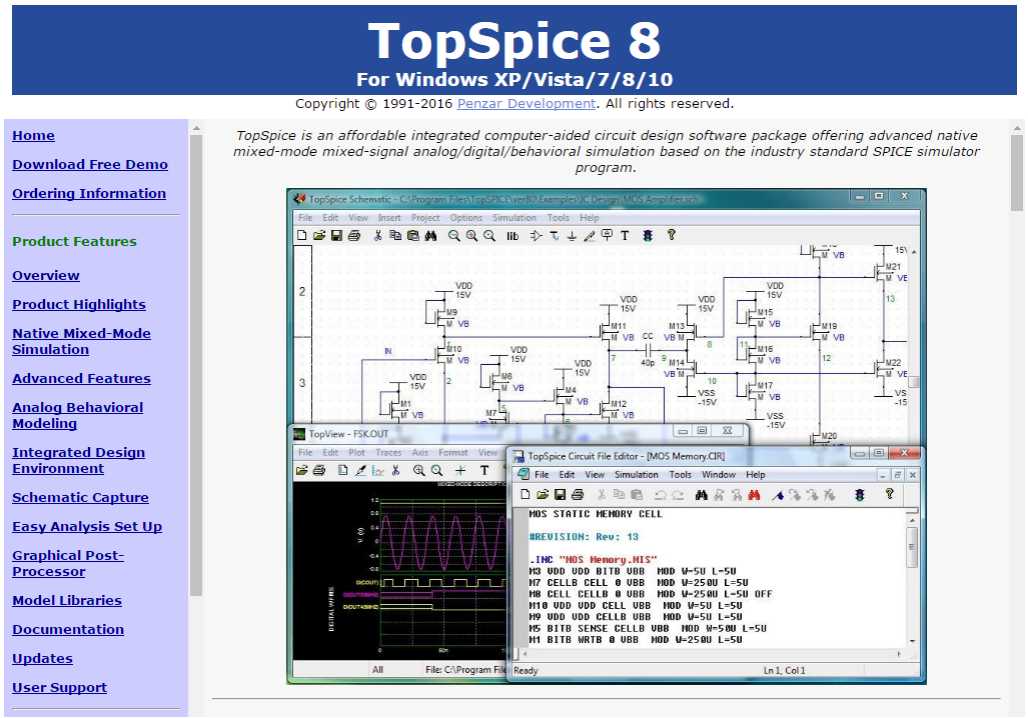Open Download Free Demo link
This screenshot has height=718, width=1028.
(90, 165)
